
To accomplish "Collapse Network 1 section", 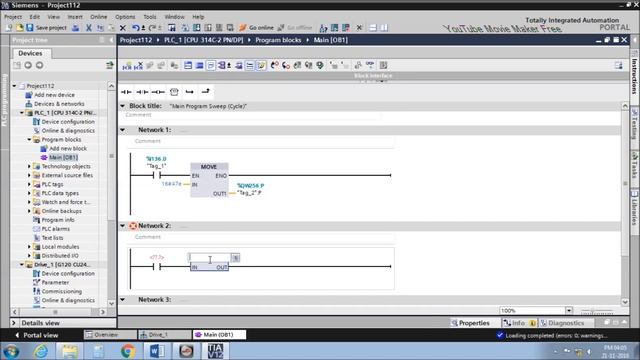I will click(122, 130).
